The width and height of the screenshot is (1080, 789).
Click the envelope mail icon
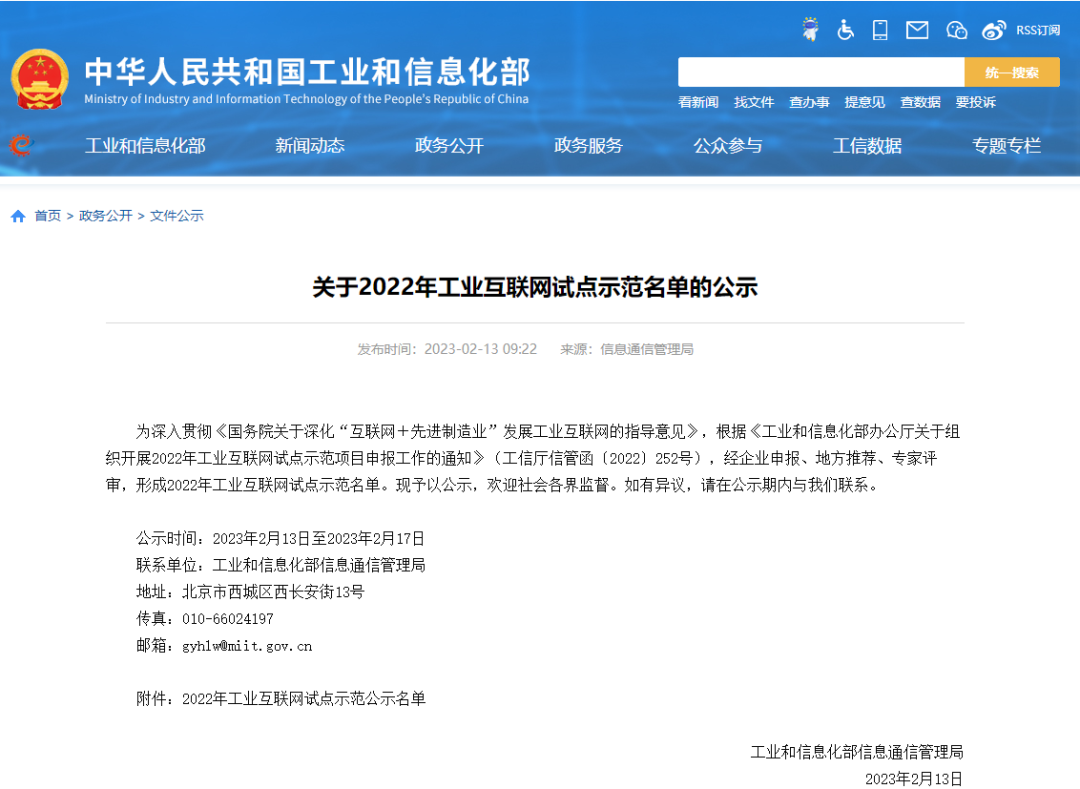pos(917,30)
